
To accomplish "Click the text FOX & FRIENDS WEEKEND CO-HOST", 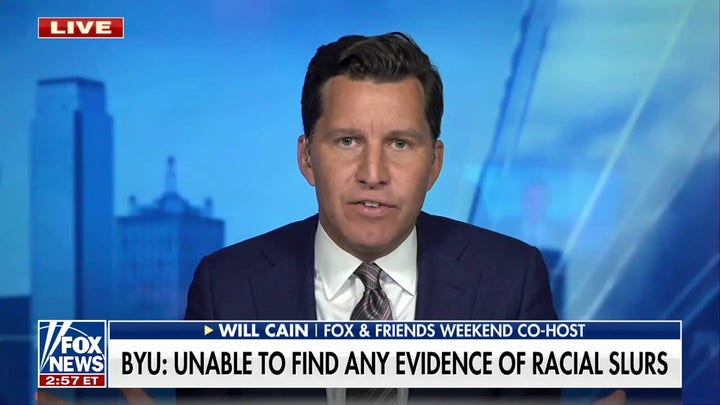I will point(455,331).
